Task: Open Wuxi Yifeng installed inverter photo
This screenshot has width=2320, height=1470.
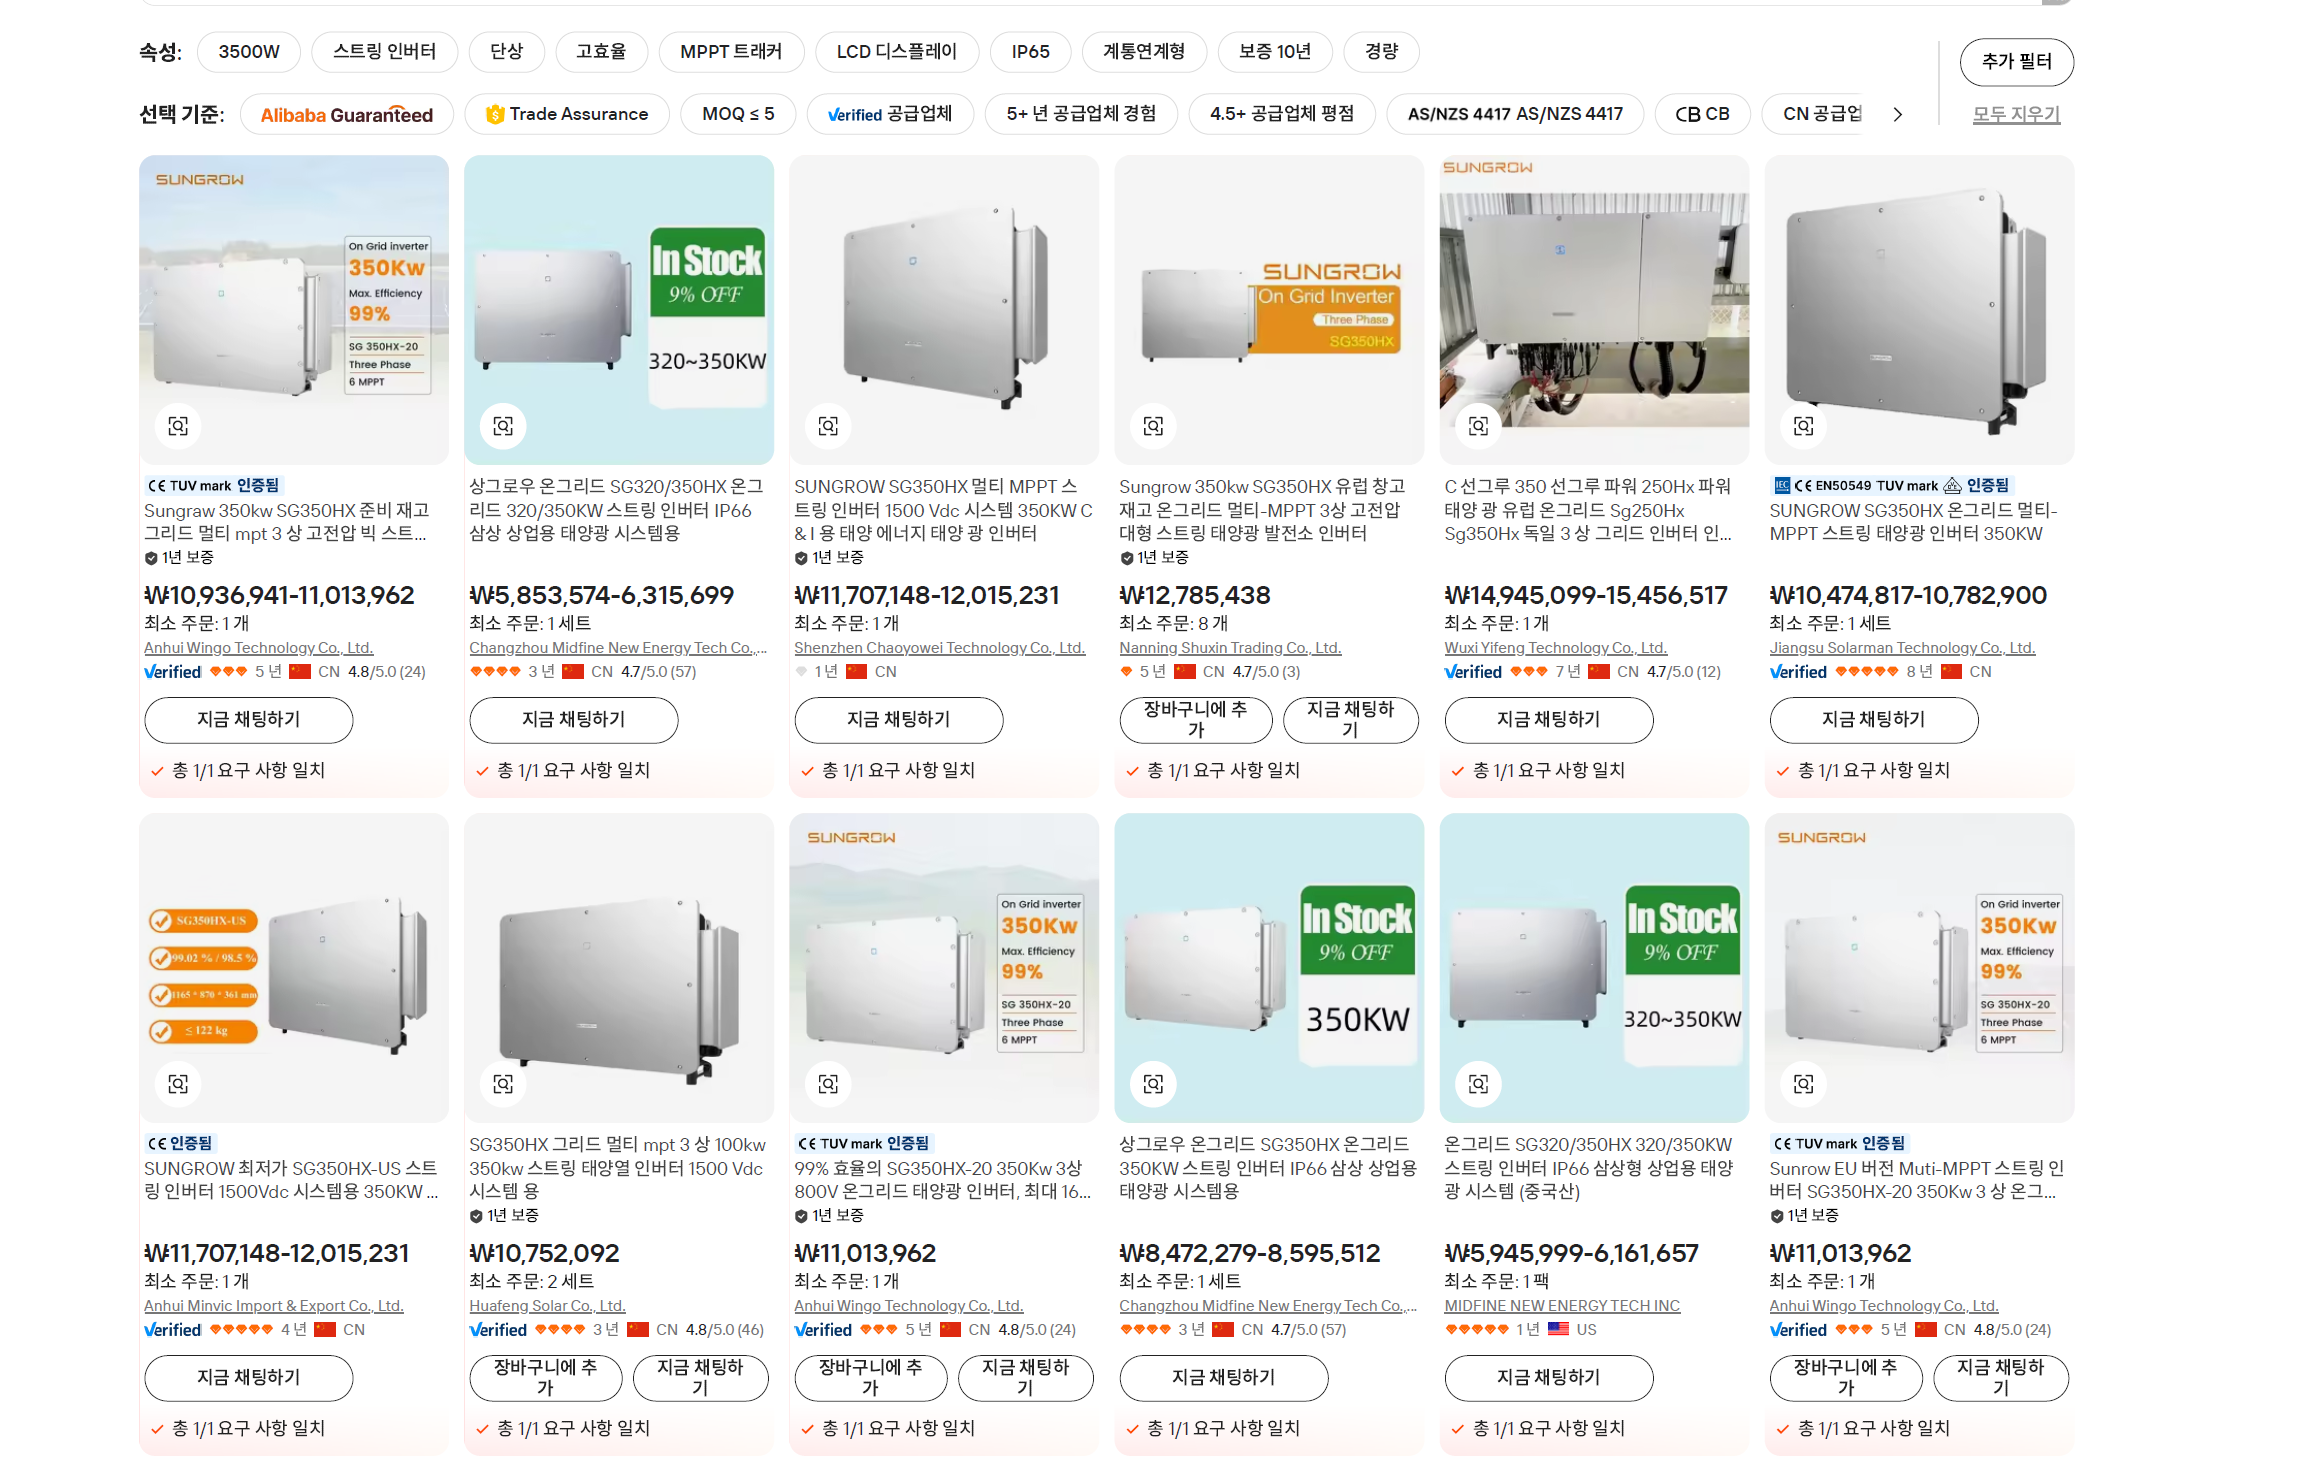Action: (1594, 309)
